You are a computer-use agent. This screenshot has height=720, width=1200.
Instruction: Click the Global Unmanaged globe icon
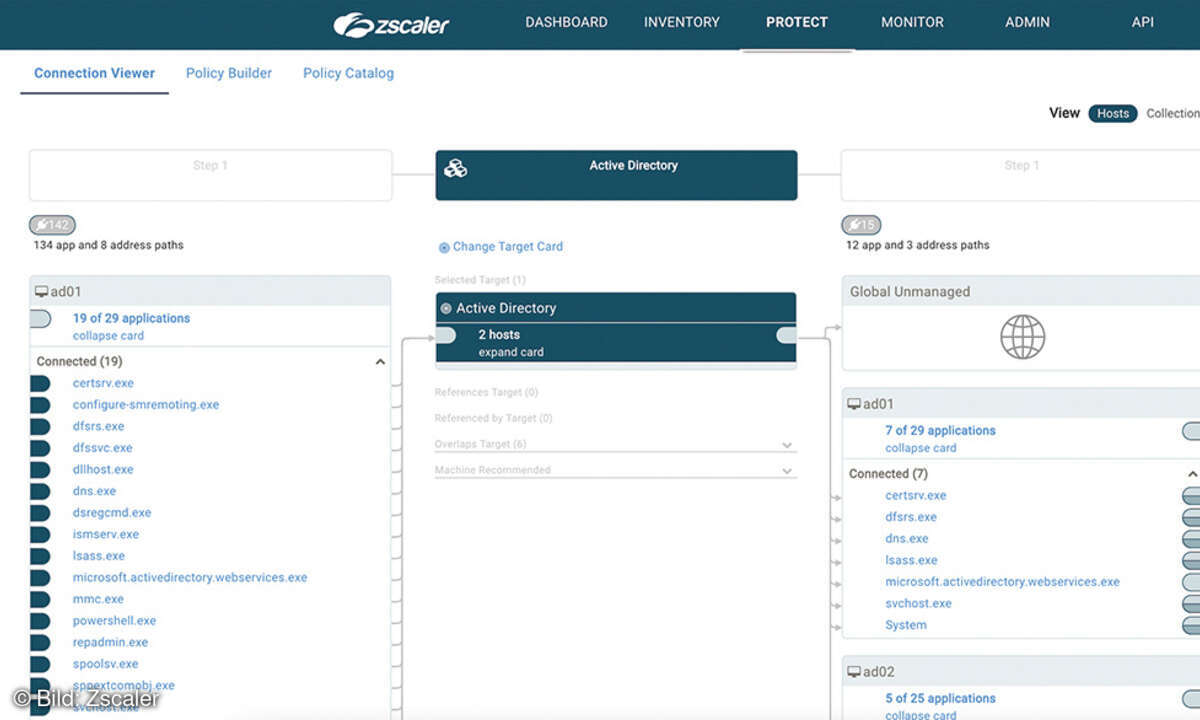(1022, 337)
